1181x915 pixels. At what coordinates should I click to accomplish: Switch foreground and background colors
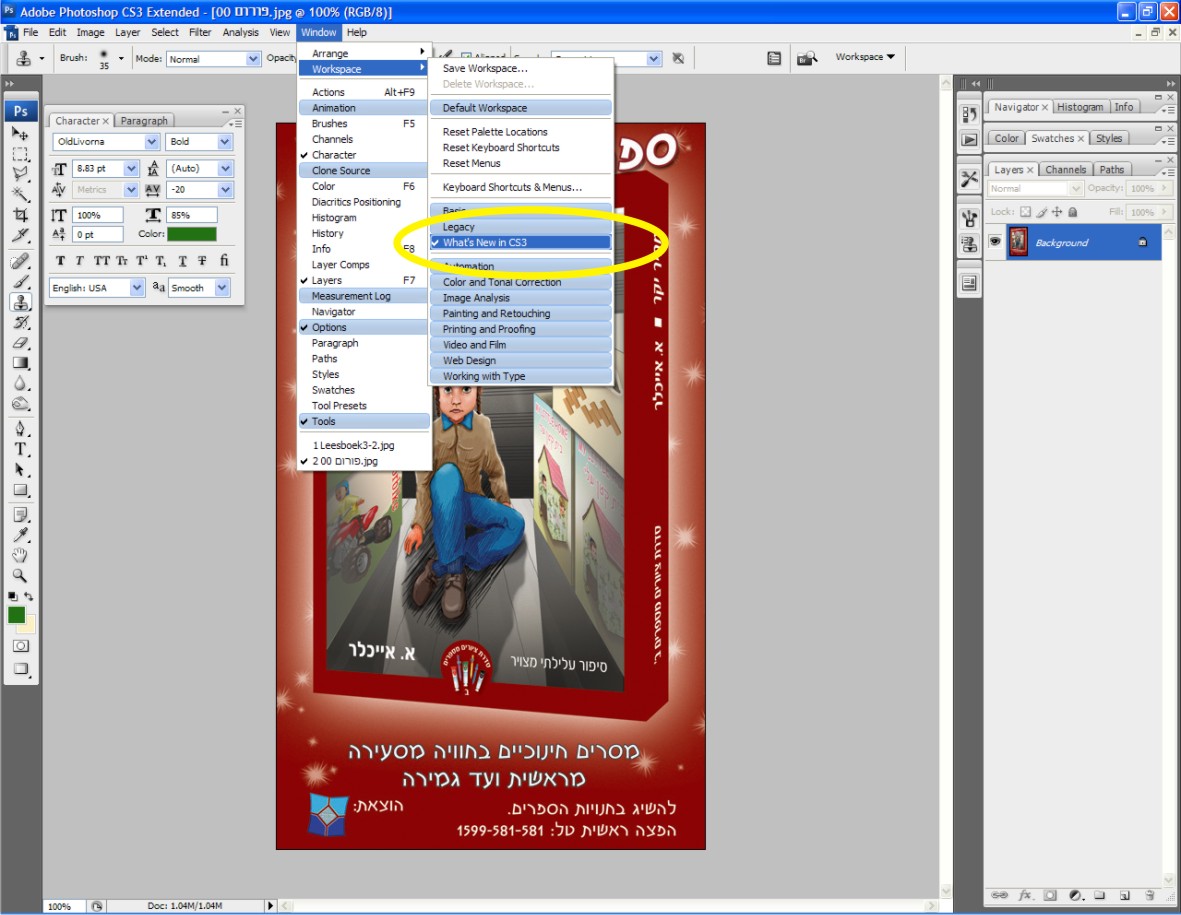pos(29,596)
